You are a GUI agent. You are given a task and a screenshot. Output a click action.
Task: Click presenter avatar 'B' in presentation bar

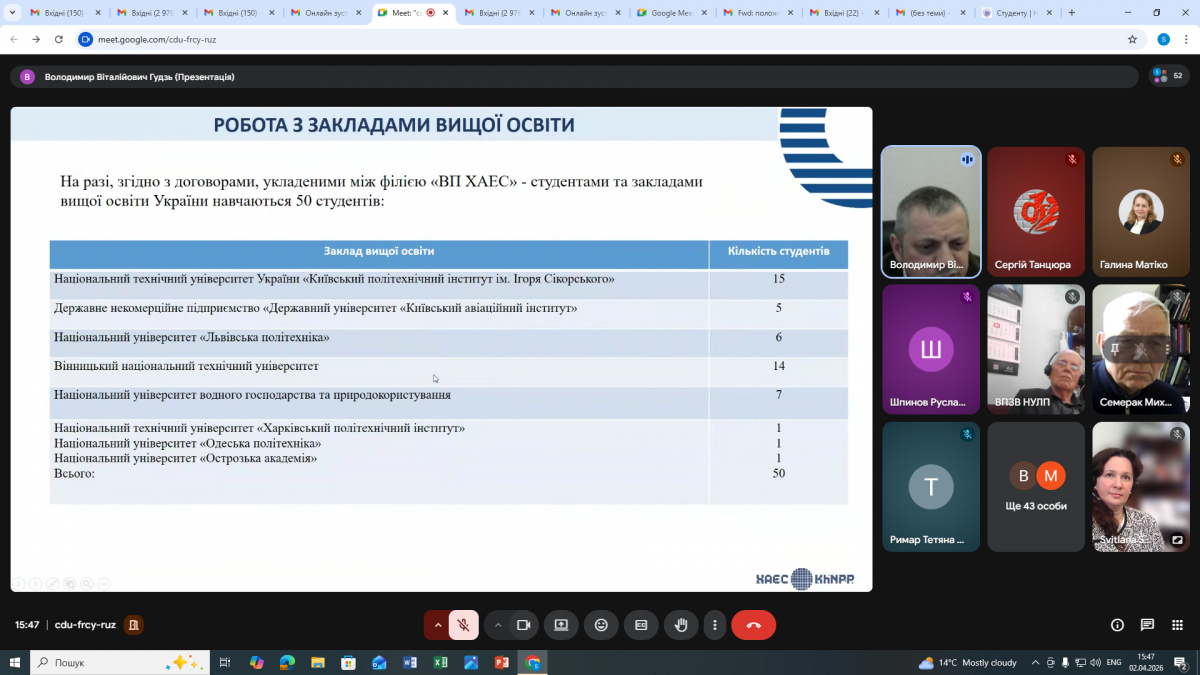pyautogui.click(x=27, y=77)
